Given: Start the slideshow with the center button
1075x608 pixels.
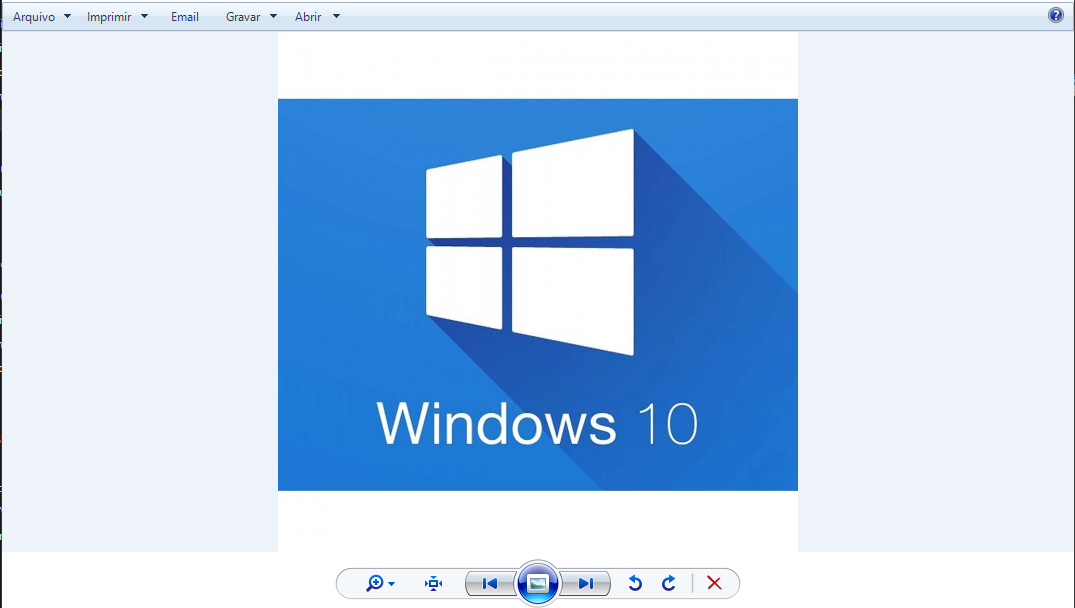Looking at the screenshot, I should [538, 583].
